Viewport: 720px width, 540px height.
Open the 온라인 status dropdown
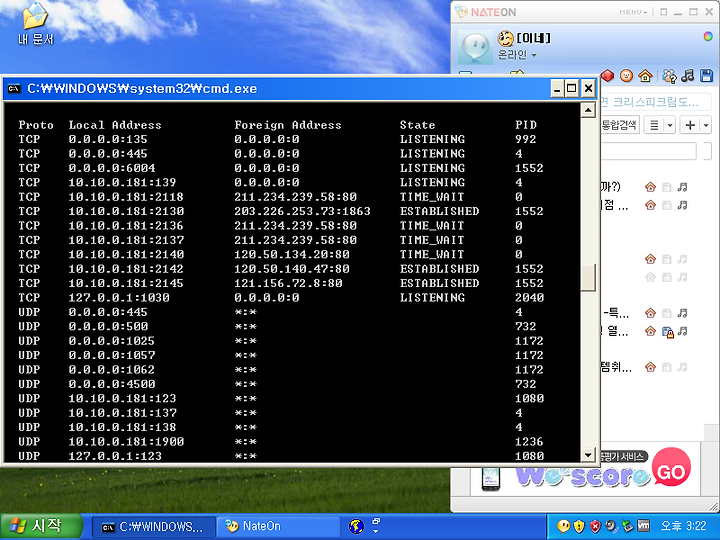pyautogui.click(x=517, y=55)
